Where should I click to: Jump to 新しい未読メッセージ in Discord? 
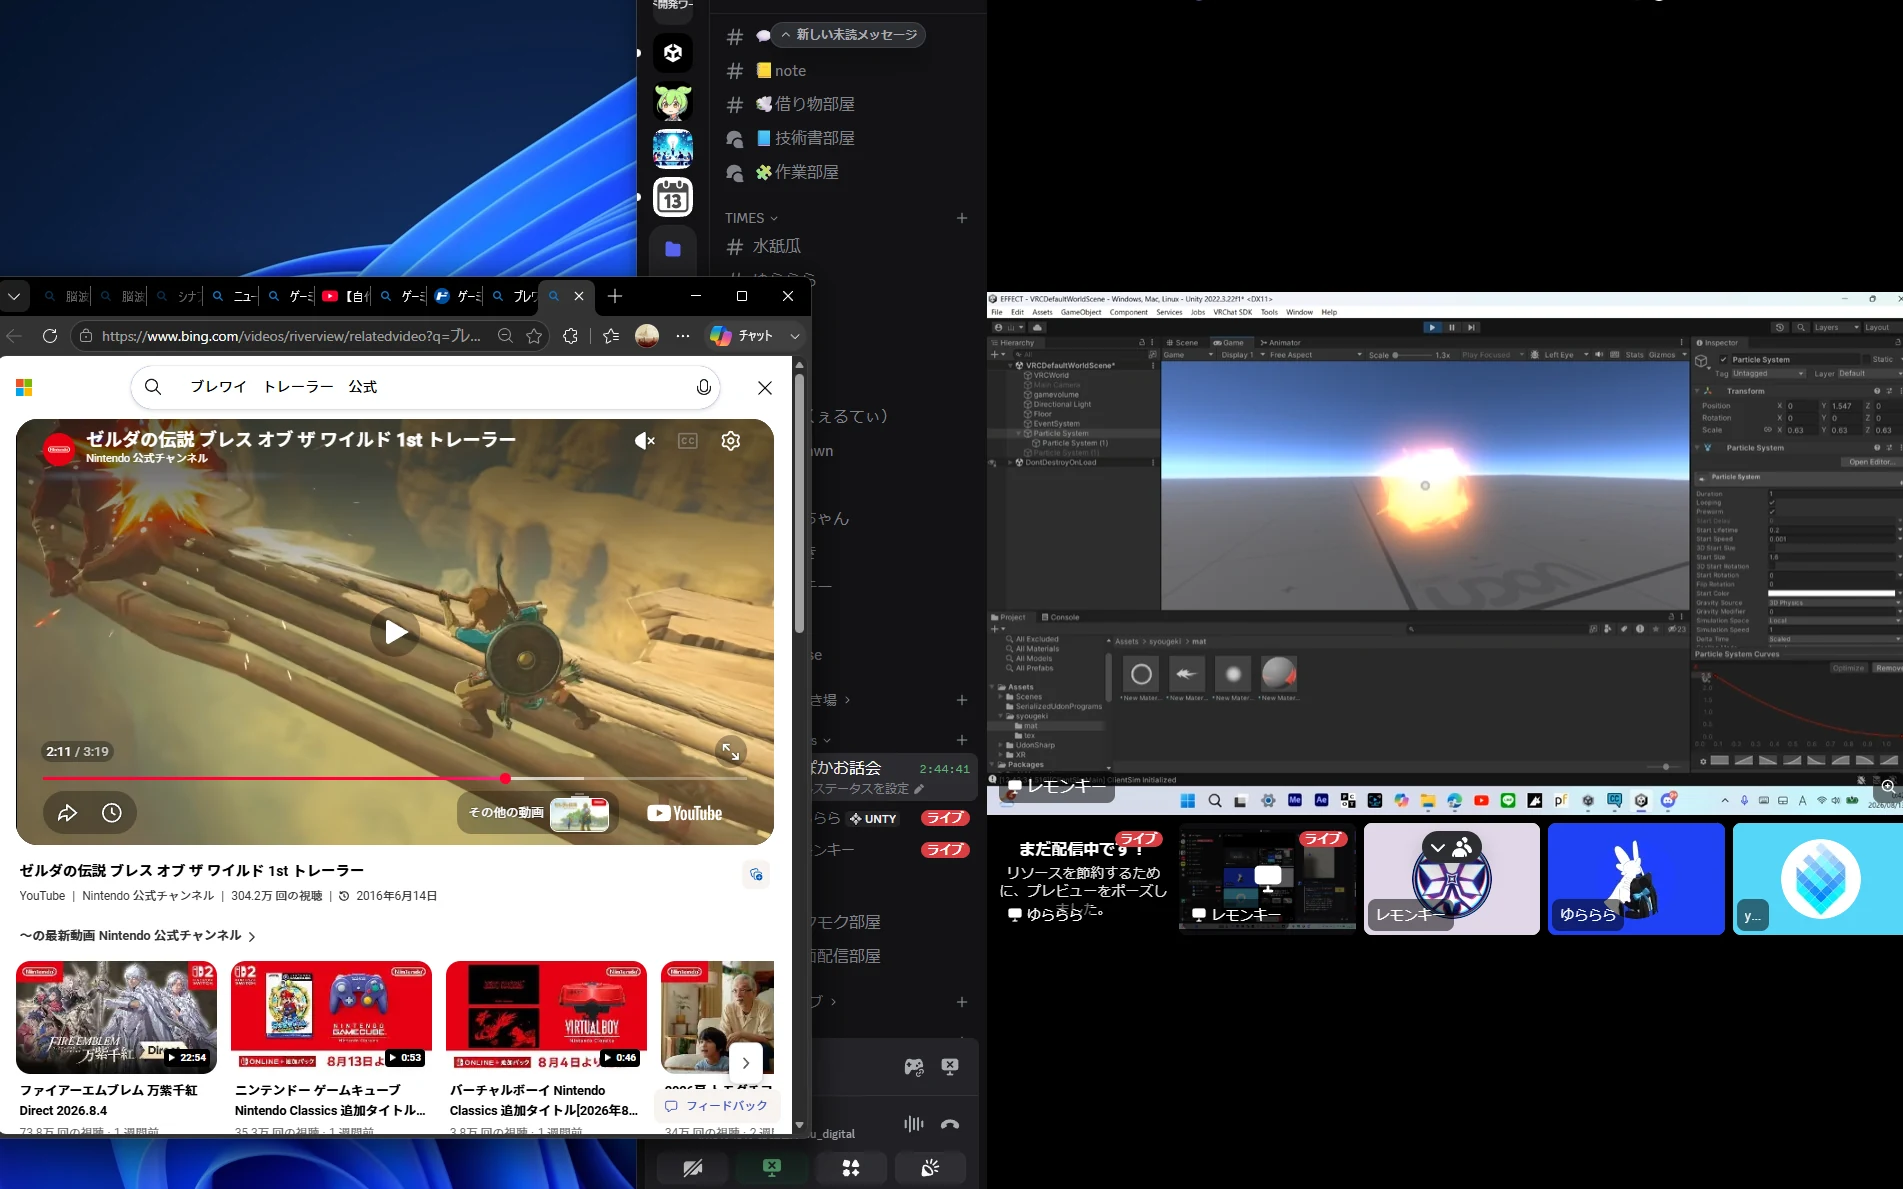848,35
